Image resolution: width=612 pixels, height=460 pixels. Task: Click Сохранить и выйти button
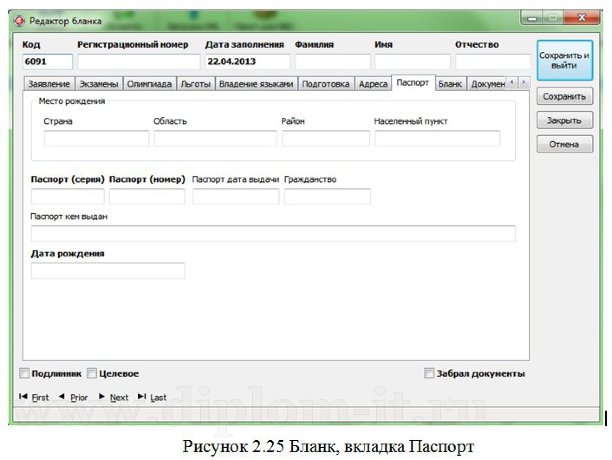564,60
